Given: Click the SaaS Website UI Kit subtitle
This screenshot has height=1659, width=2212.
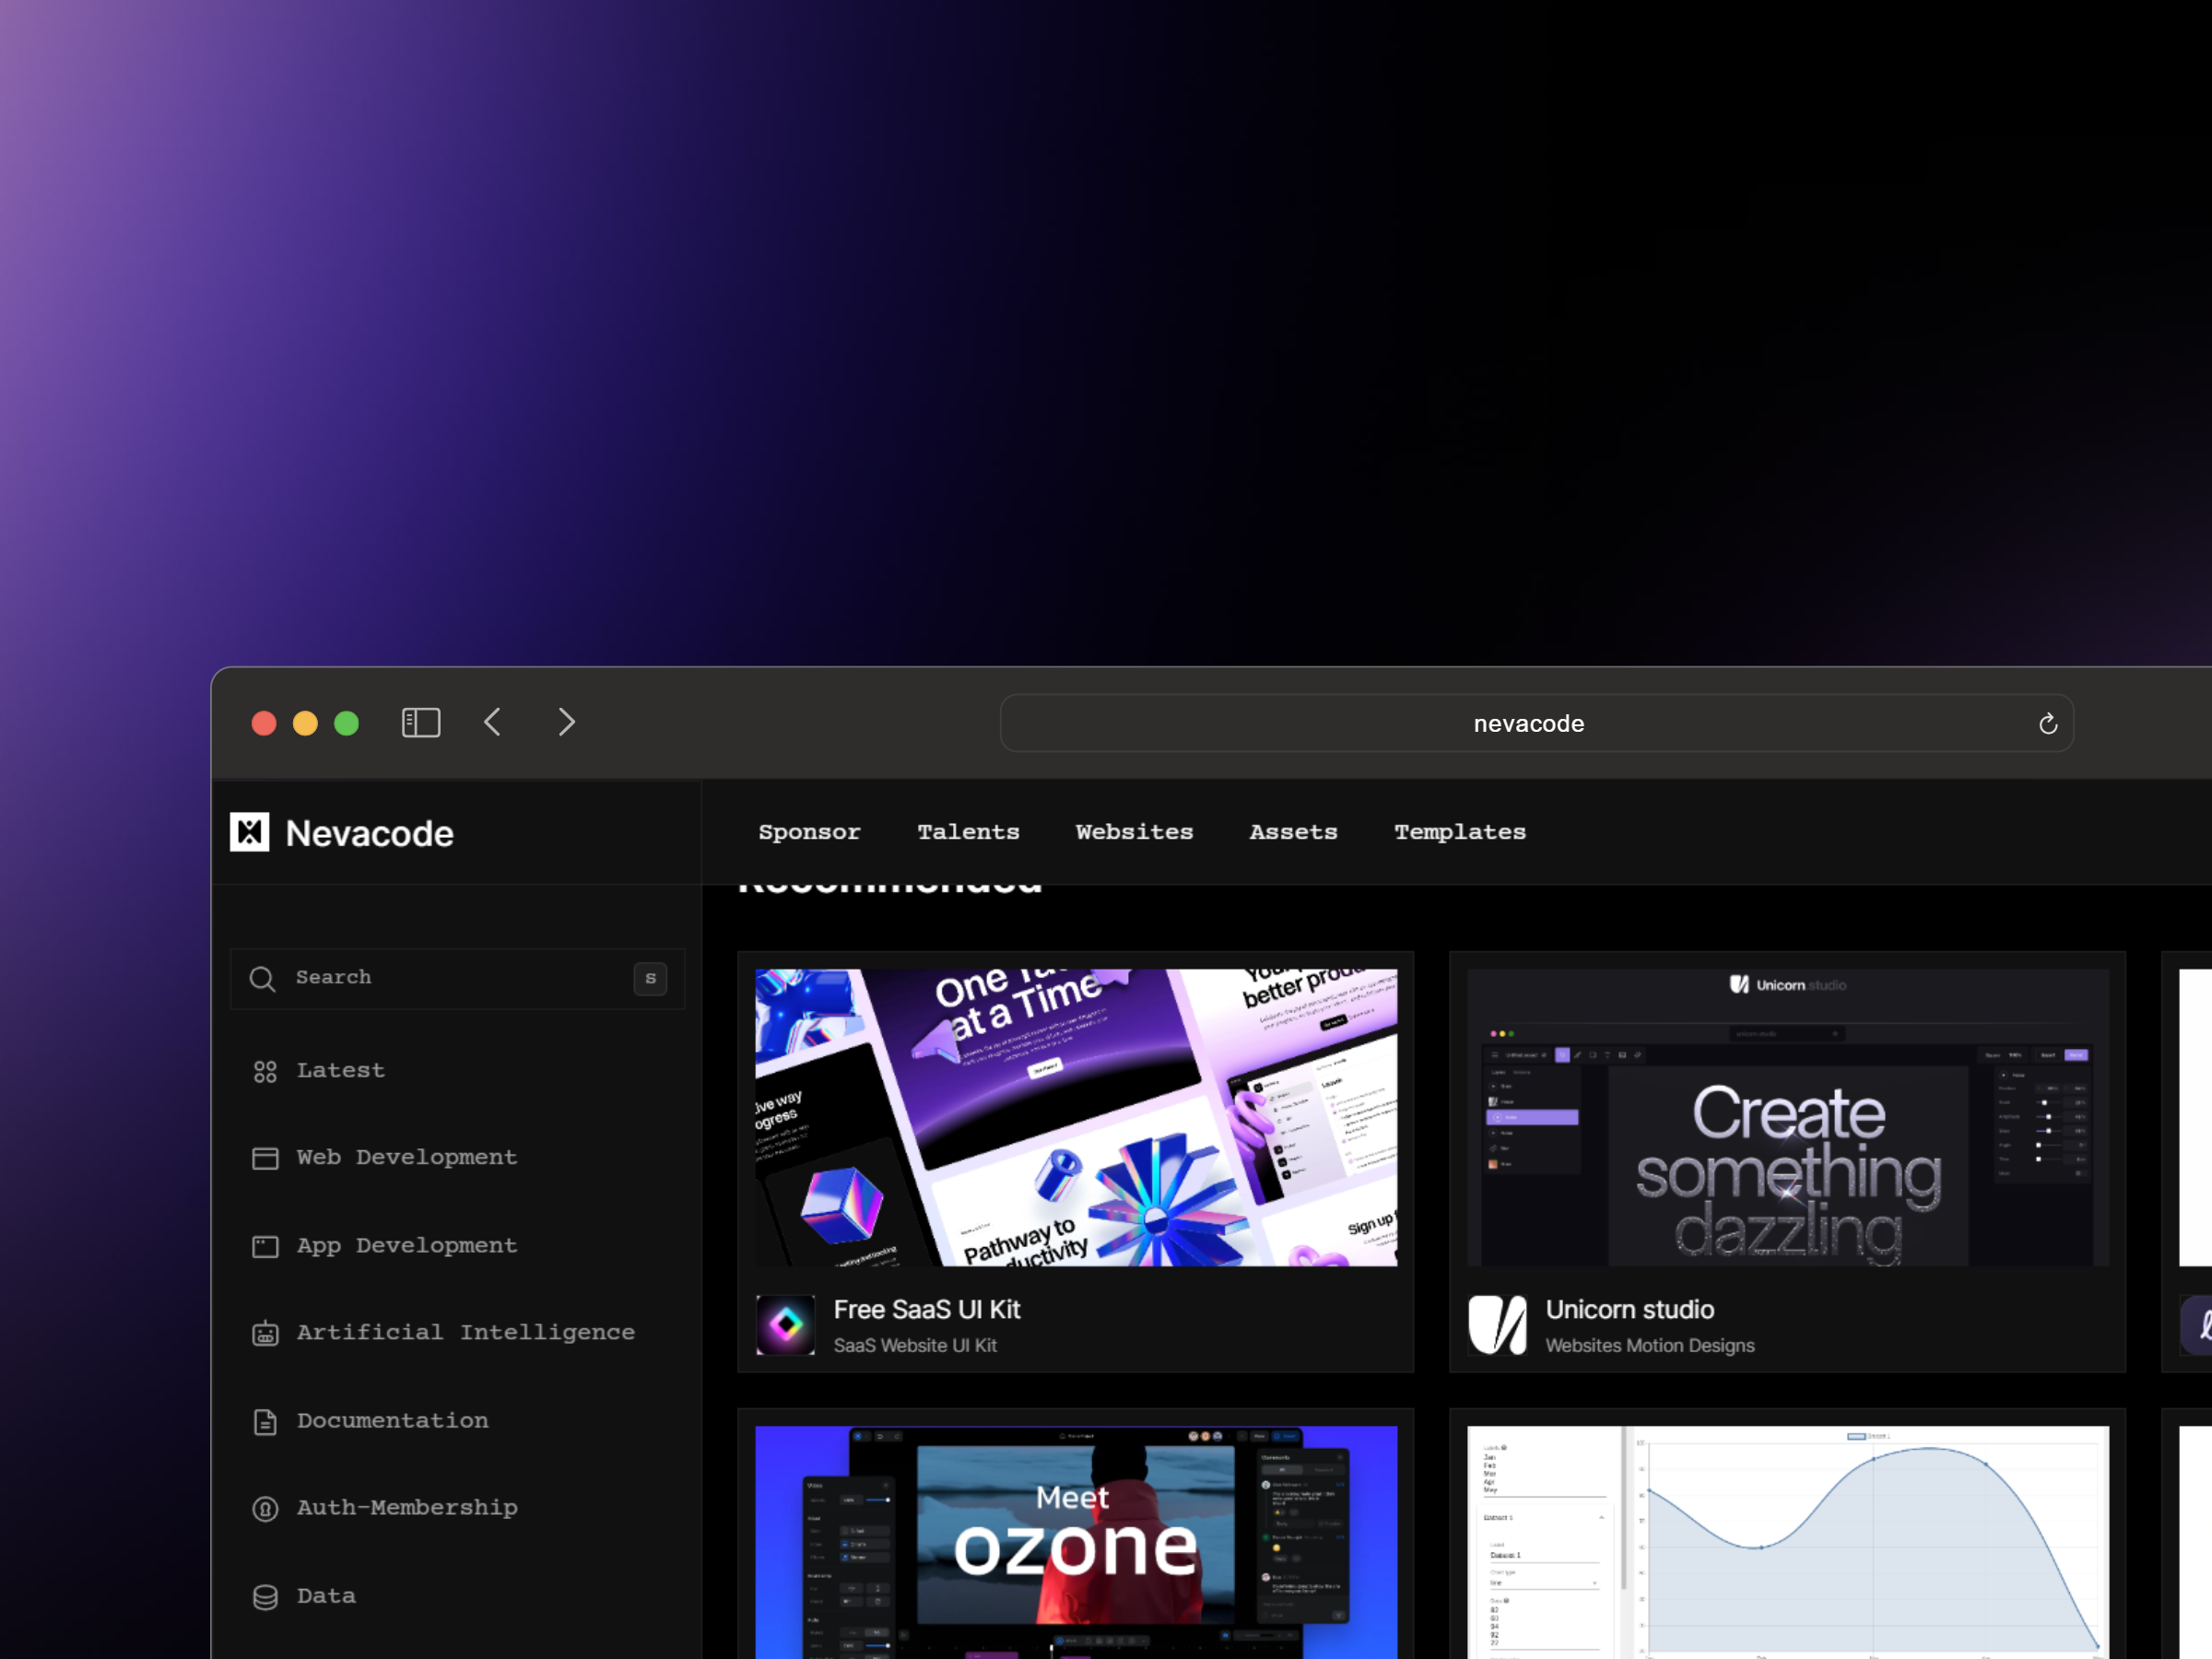Looking at the screenshot, I should click(915, 1346).
